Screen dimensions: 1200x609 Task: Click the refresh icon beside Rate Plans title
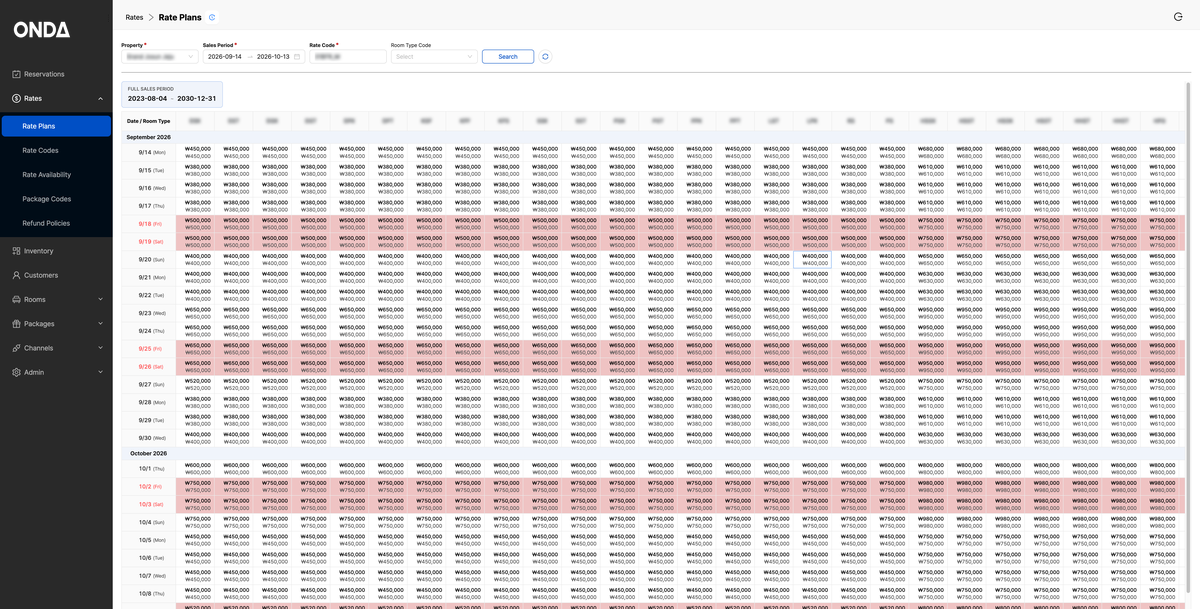212,17
